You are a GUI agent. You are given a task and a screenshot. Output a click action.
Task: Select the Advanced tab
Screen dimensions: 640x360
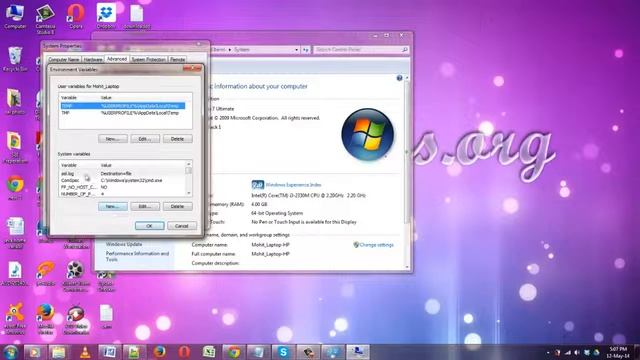(x=117, y=59)
